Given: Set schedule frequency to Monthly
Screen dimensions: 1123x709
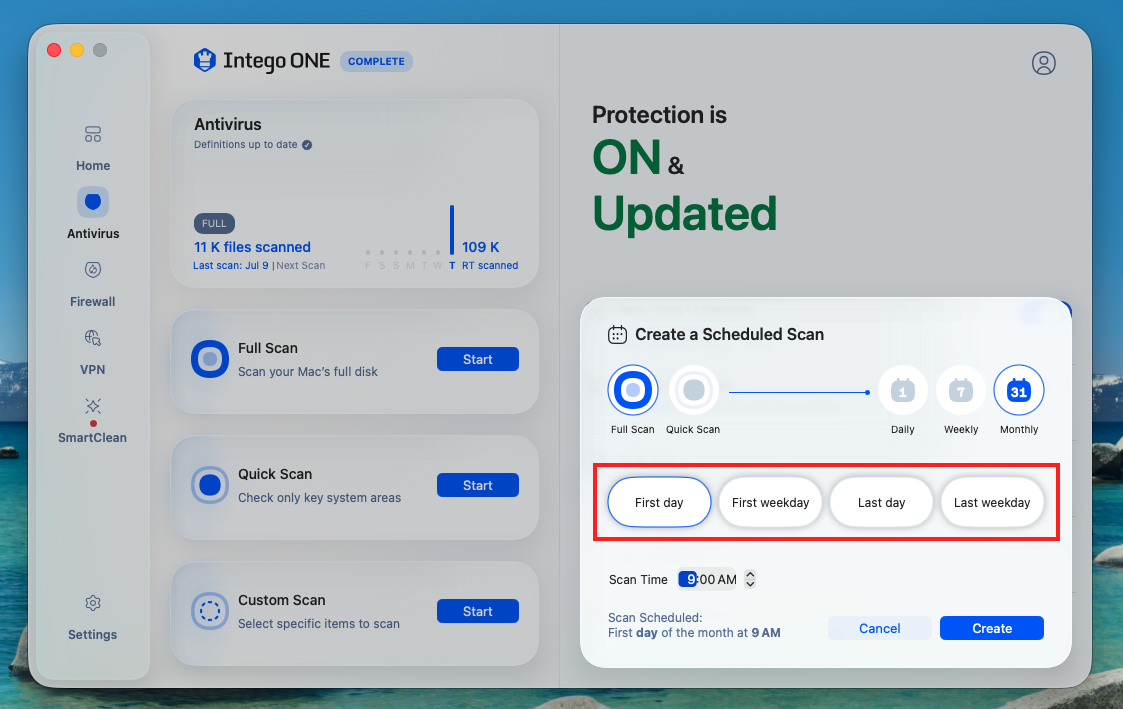Looking at the screenshot, I should (x=1018, y=391).
